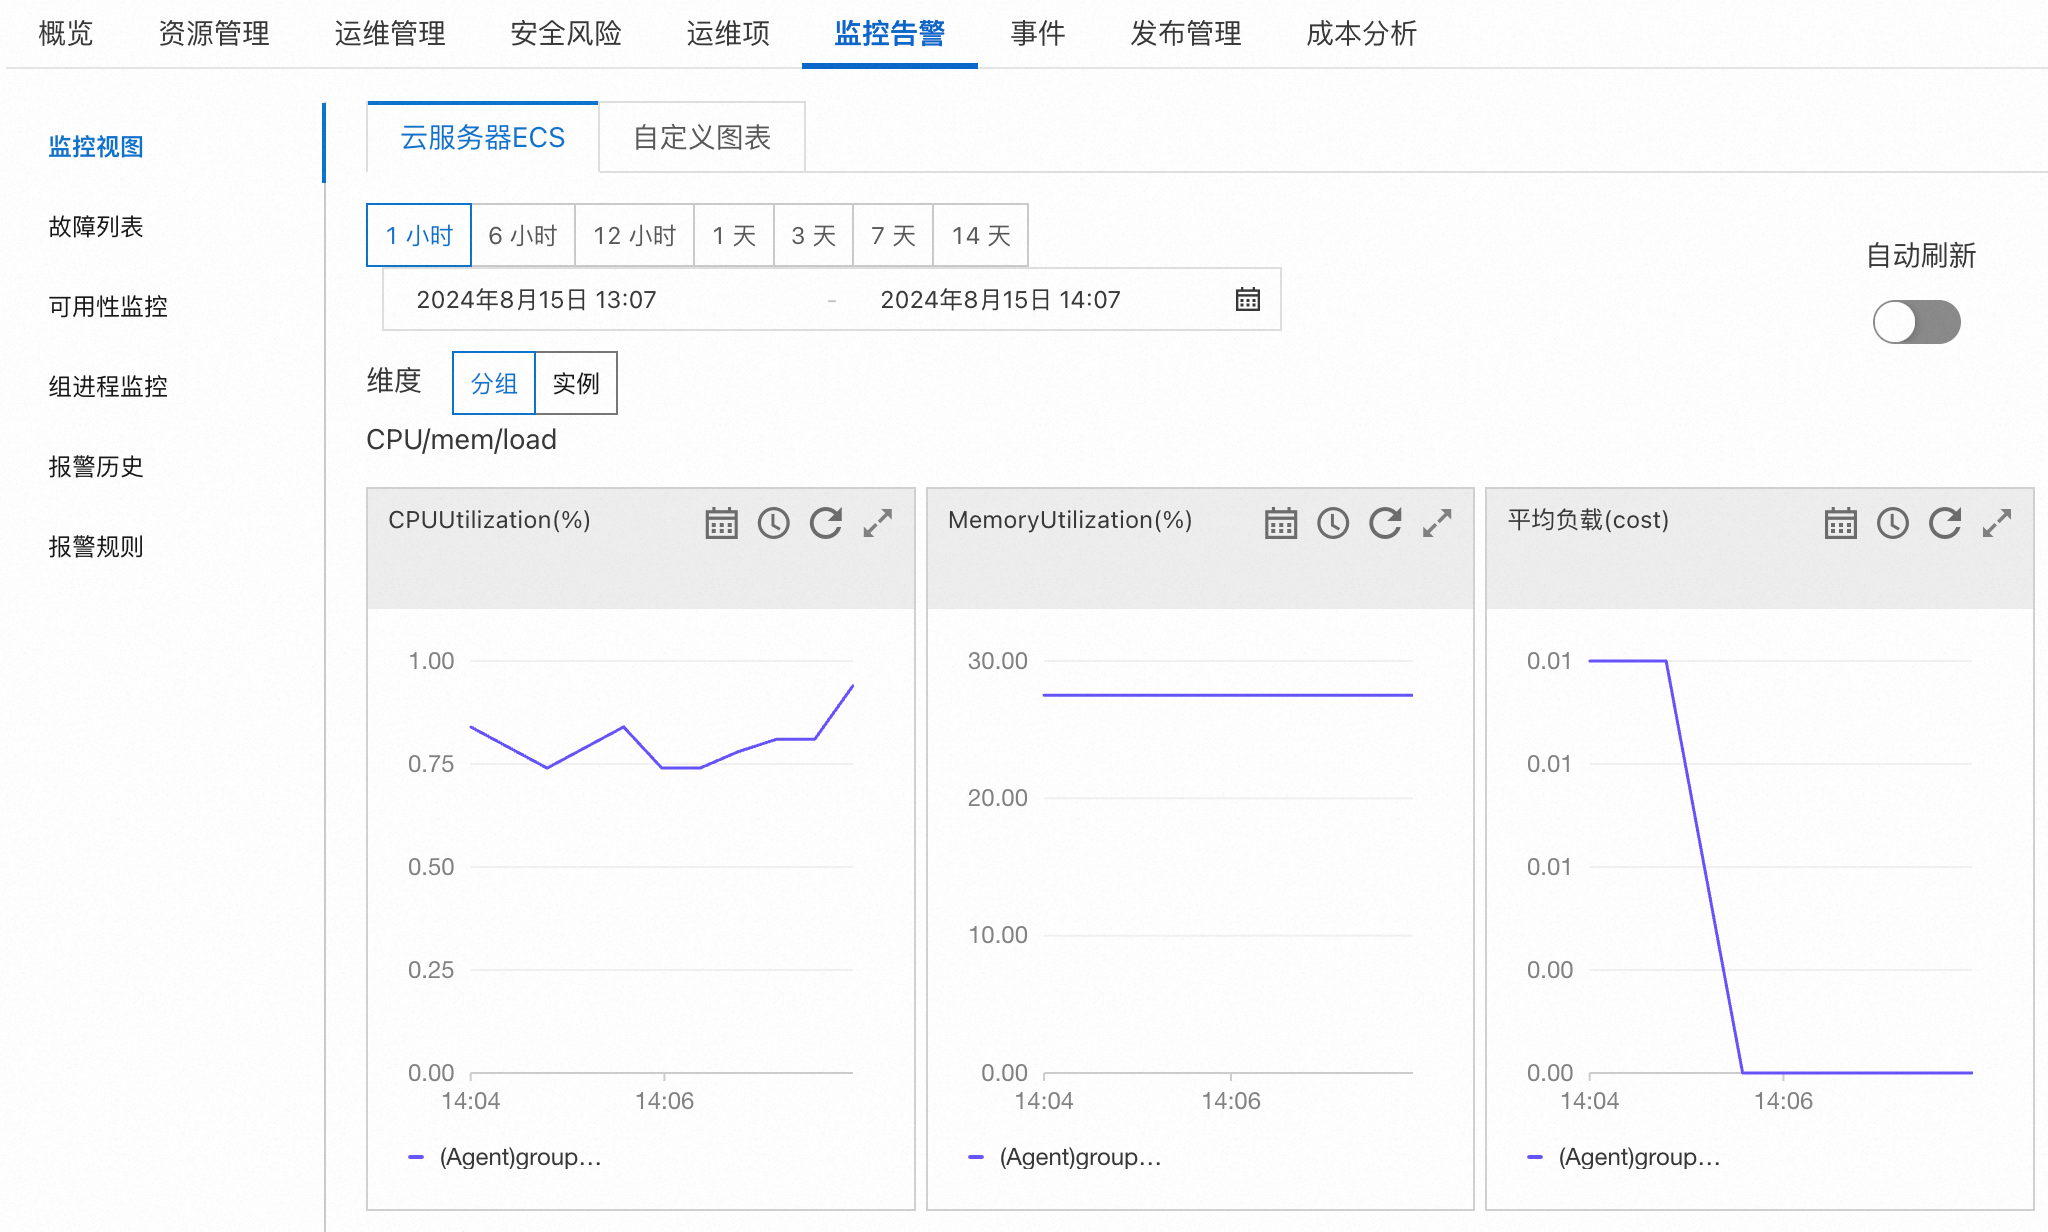Expand MemoryUtilization chart to fullscreen

1437,523
